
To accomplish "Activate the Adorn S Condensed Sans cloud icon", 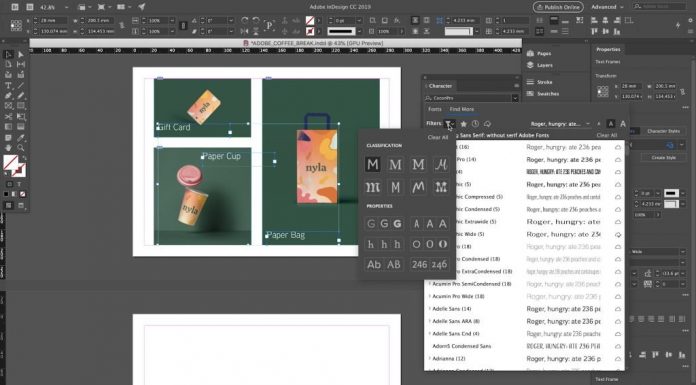I will click(x=618, y=346).
